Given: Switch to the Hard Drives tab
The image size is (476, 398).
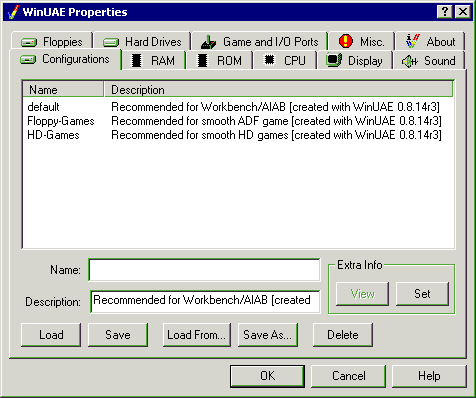Looking at the screenshot, I should click(x=142, y=42).
